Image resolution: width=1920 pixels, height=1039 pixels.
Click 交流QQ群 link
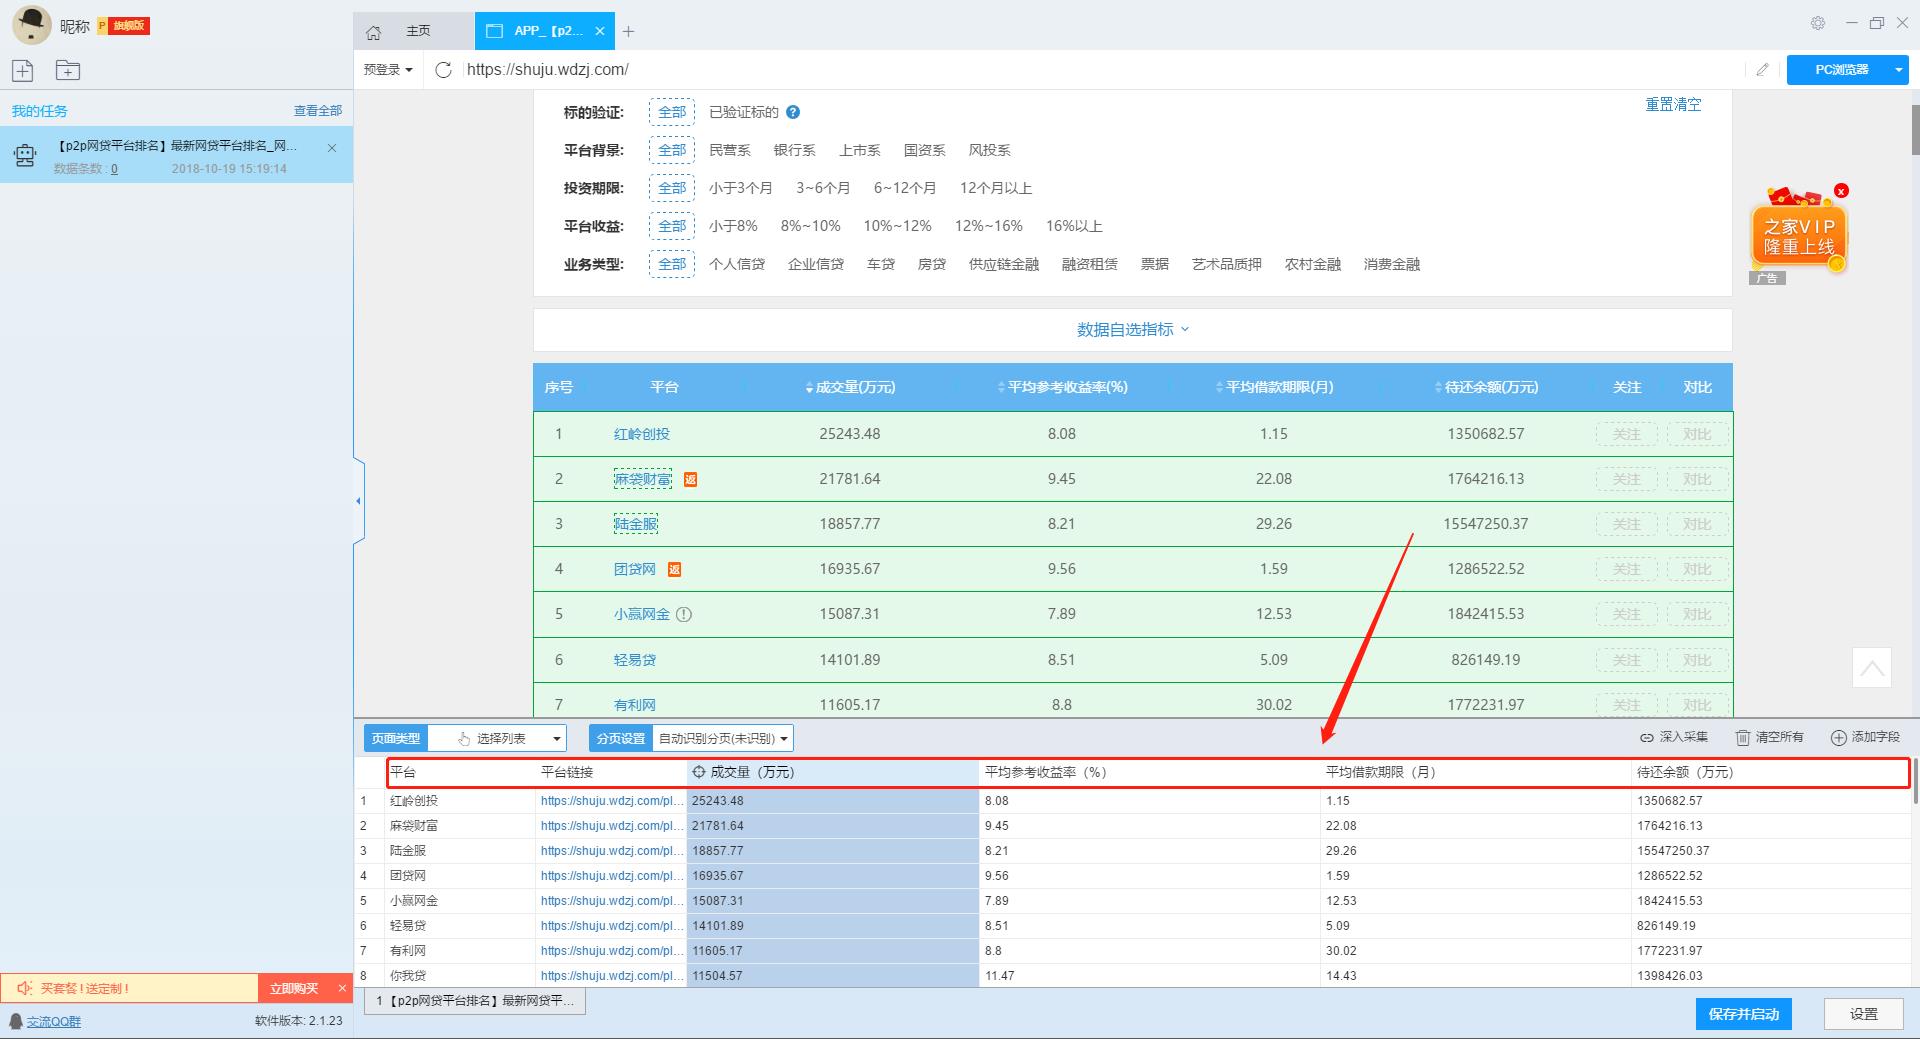tap(54, 1021)
